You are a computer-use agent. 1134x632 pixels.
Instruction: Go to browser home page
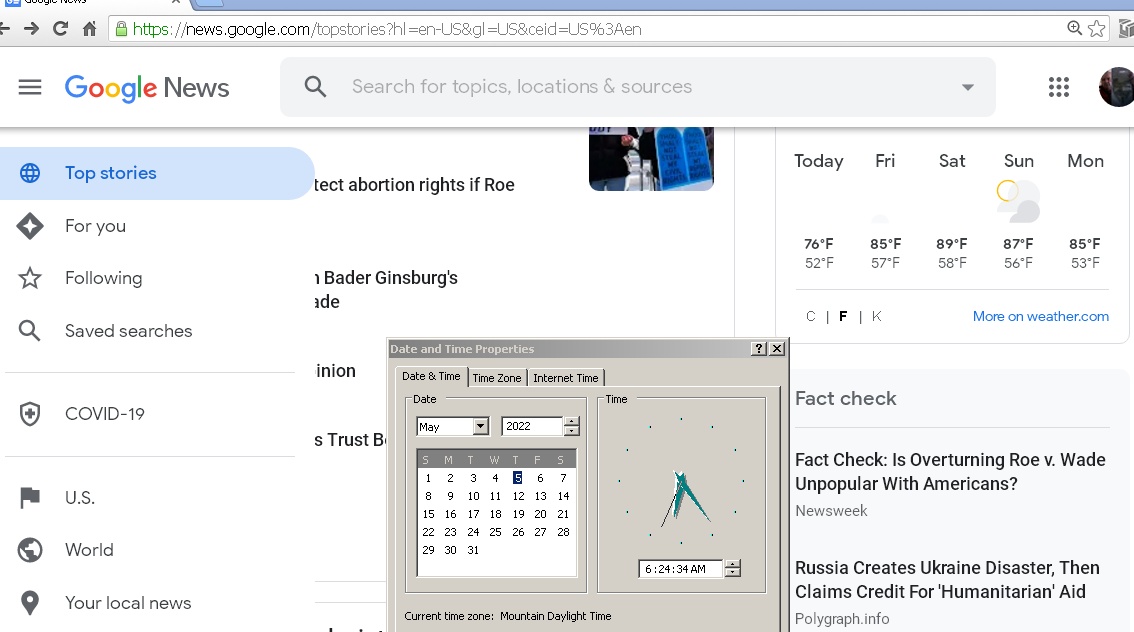[89, 29]
